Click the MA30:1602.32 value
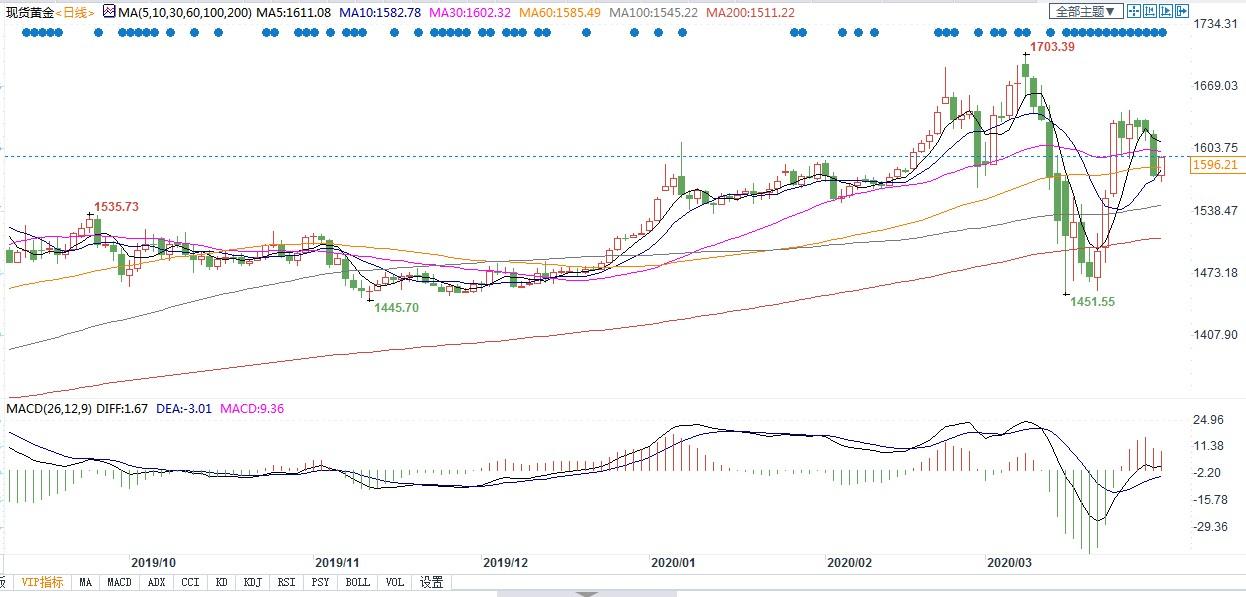 471,12
